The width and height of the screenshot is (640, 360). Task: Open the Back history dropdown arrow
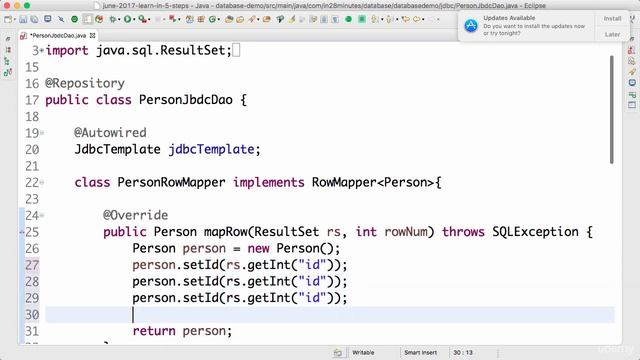click(x=423, y=20)
